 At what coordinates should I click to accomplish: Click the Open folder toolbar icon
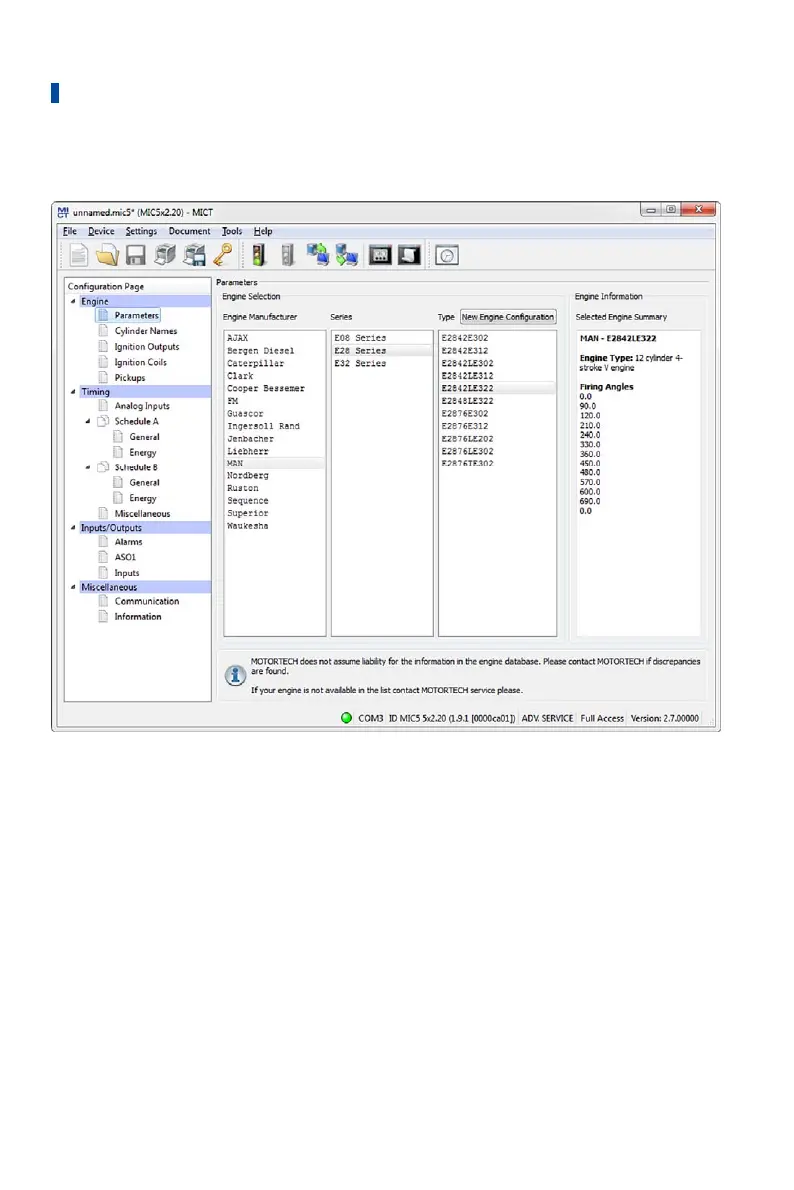pos(106,255)
